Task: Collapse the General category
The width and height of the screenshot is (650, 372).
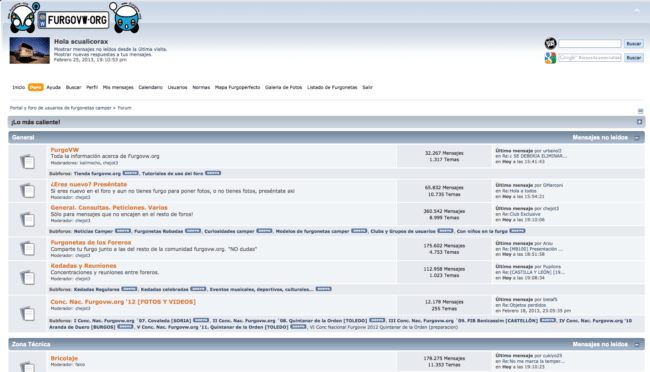Action: pos(637,138)
